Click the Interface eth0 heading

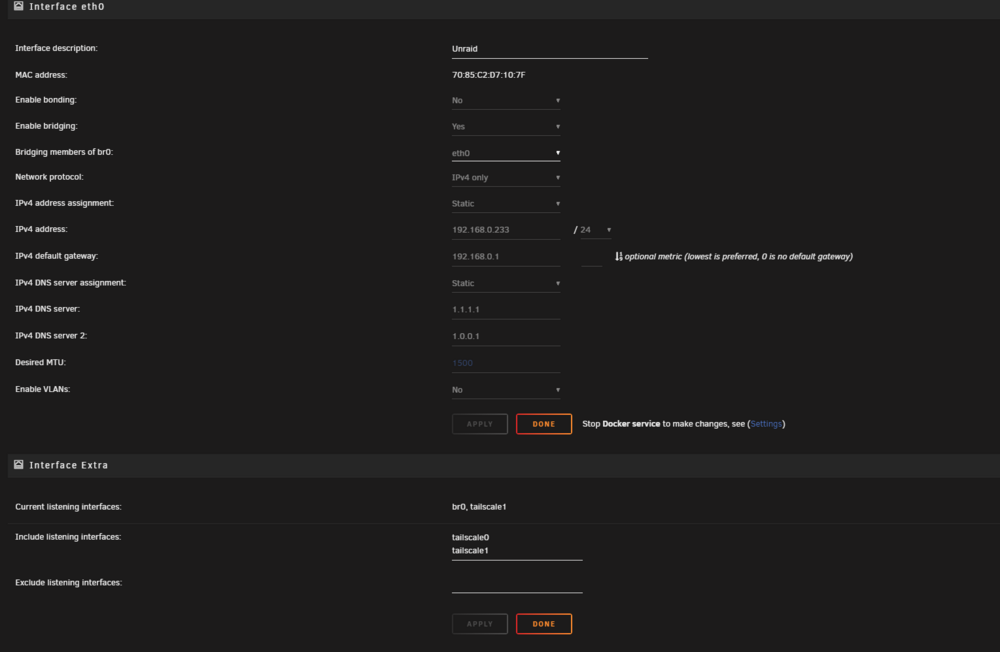click(67, 6)
